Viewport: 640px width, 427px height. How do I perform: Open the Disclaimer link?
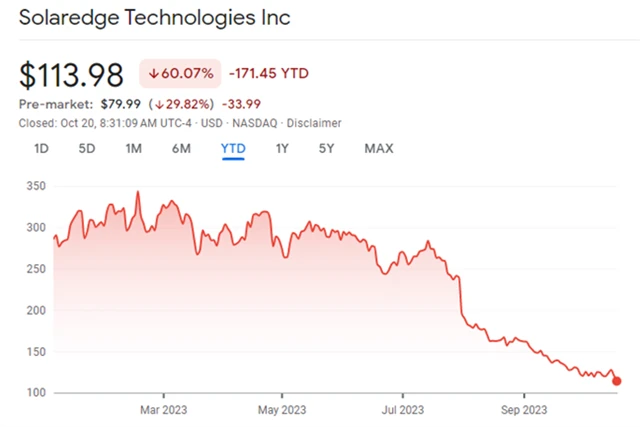click(x=314, y=123)
